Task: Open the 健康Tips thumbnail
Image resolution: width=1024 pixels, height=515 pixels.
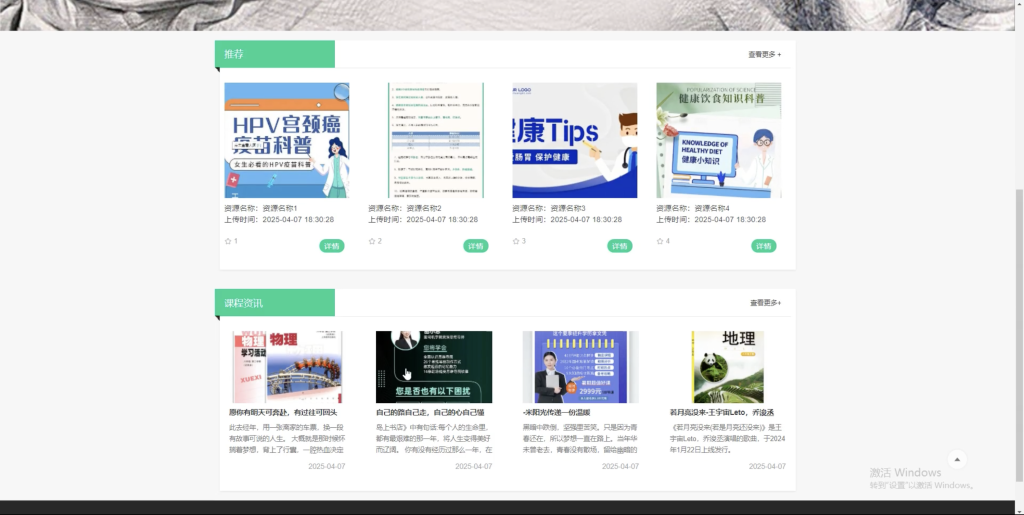Action: tap(575, 140)
